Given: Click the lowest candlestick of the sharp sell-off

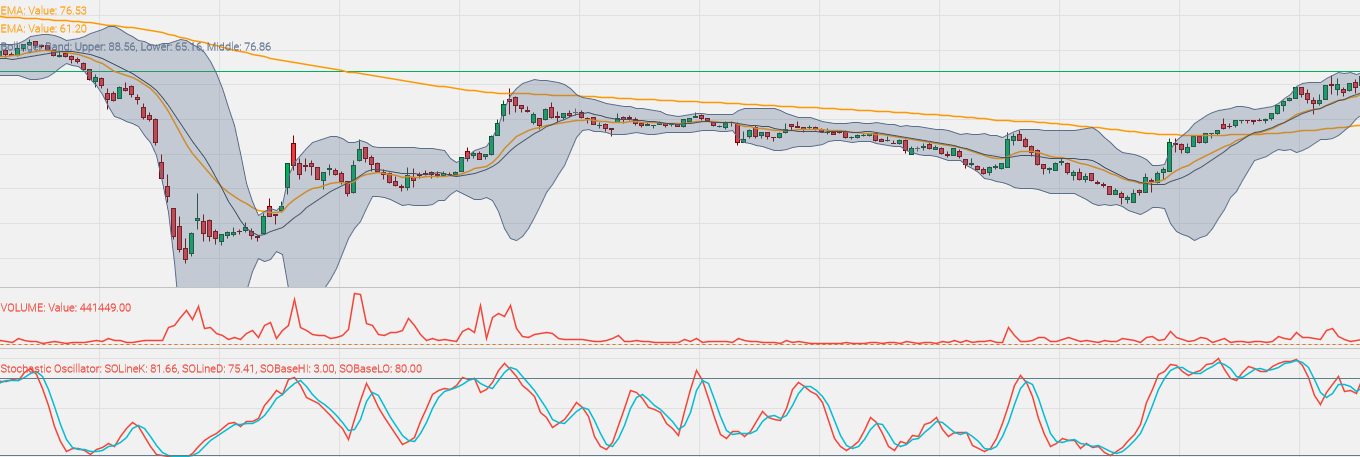Looking at the screenshot, I should 186,250.
